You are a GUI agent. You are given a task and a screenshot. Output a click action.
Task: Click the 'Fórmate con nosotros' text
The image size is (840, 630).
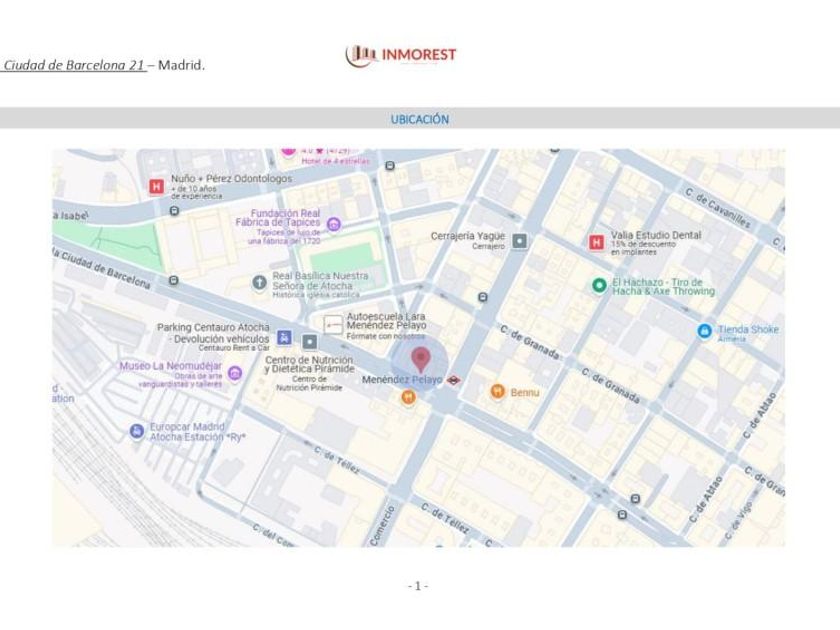386,336
